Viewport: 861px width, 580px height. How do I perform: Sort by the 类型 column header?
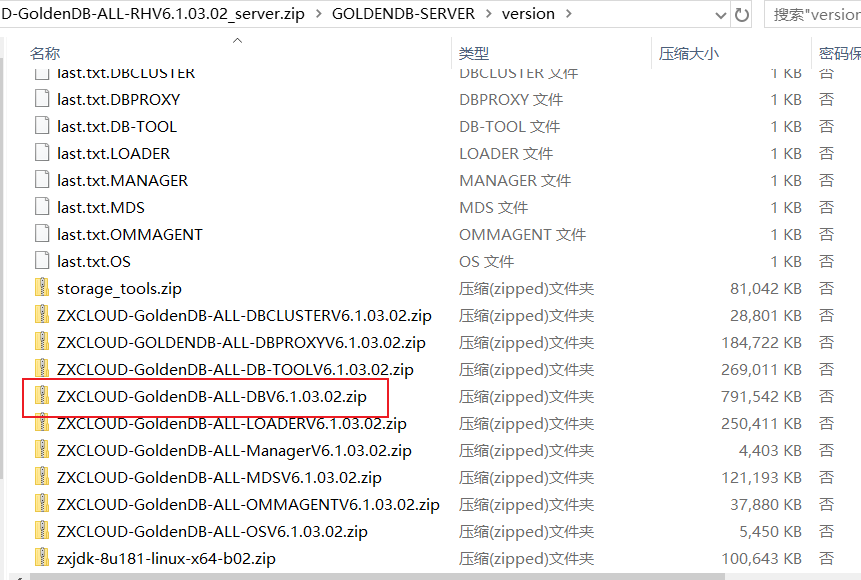click(474, 53)
